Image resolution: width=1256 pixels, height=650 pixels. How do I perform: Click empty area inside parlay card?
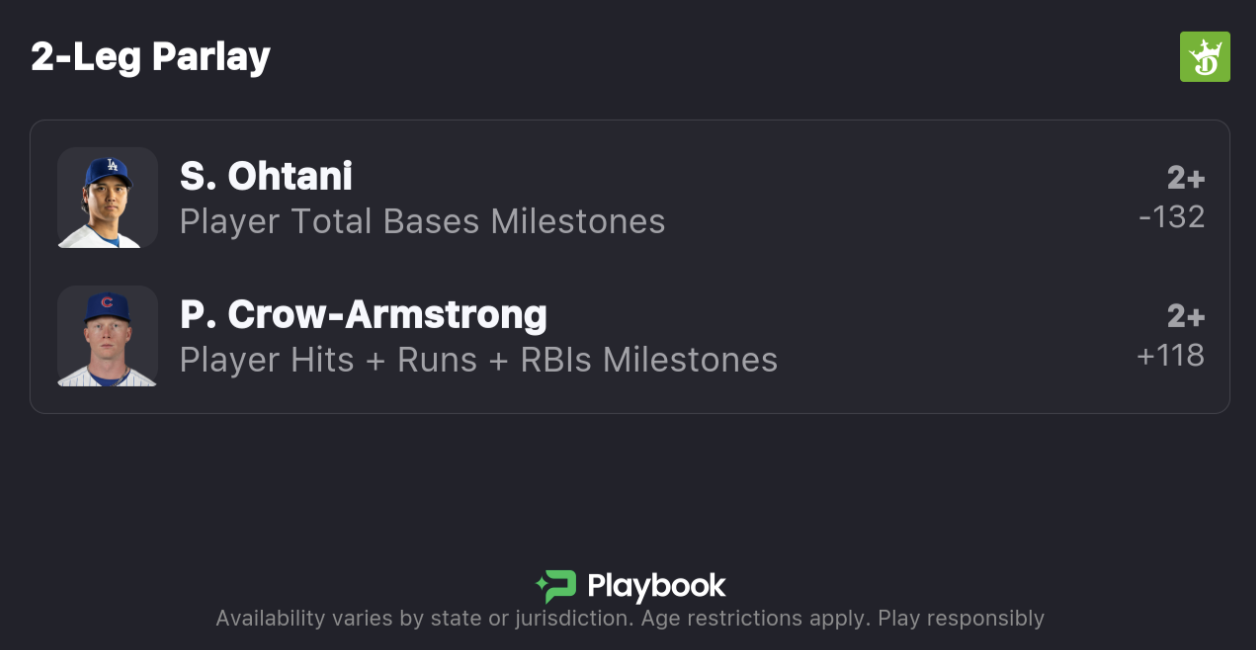click(x=900, y=268)
